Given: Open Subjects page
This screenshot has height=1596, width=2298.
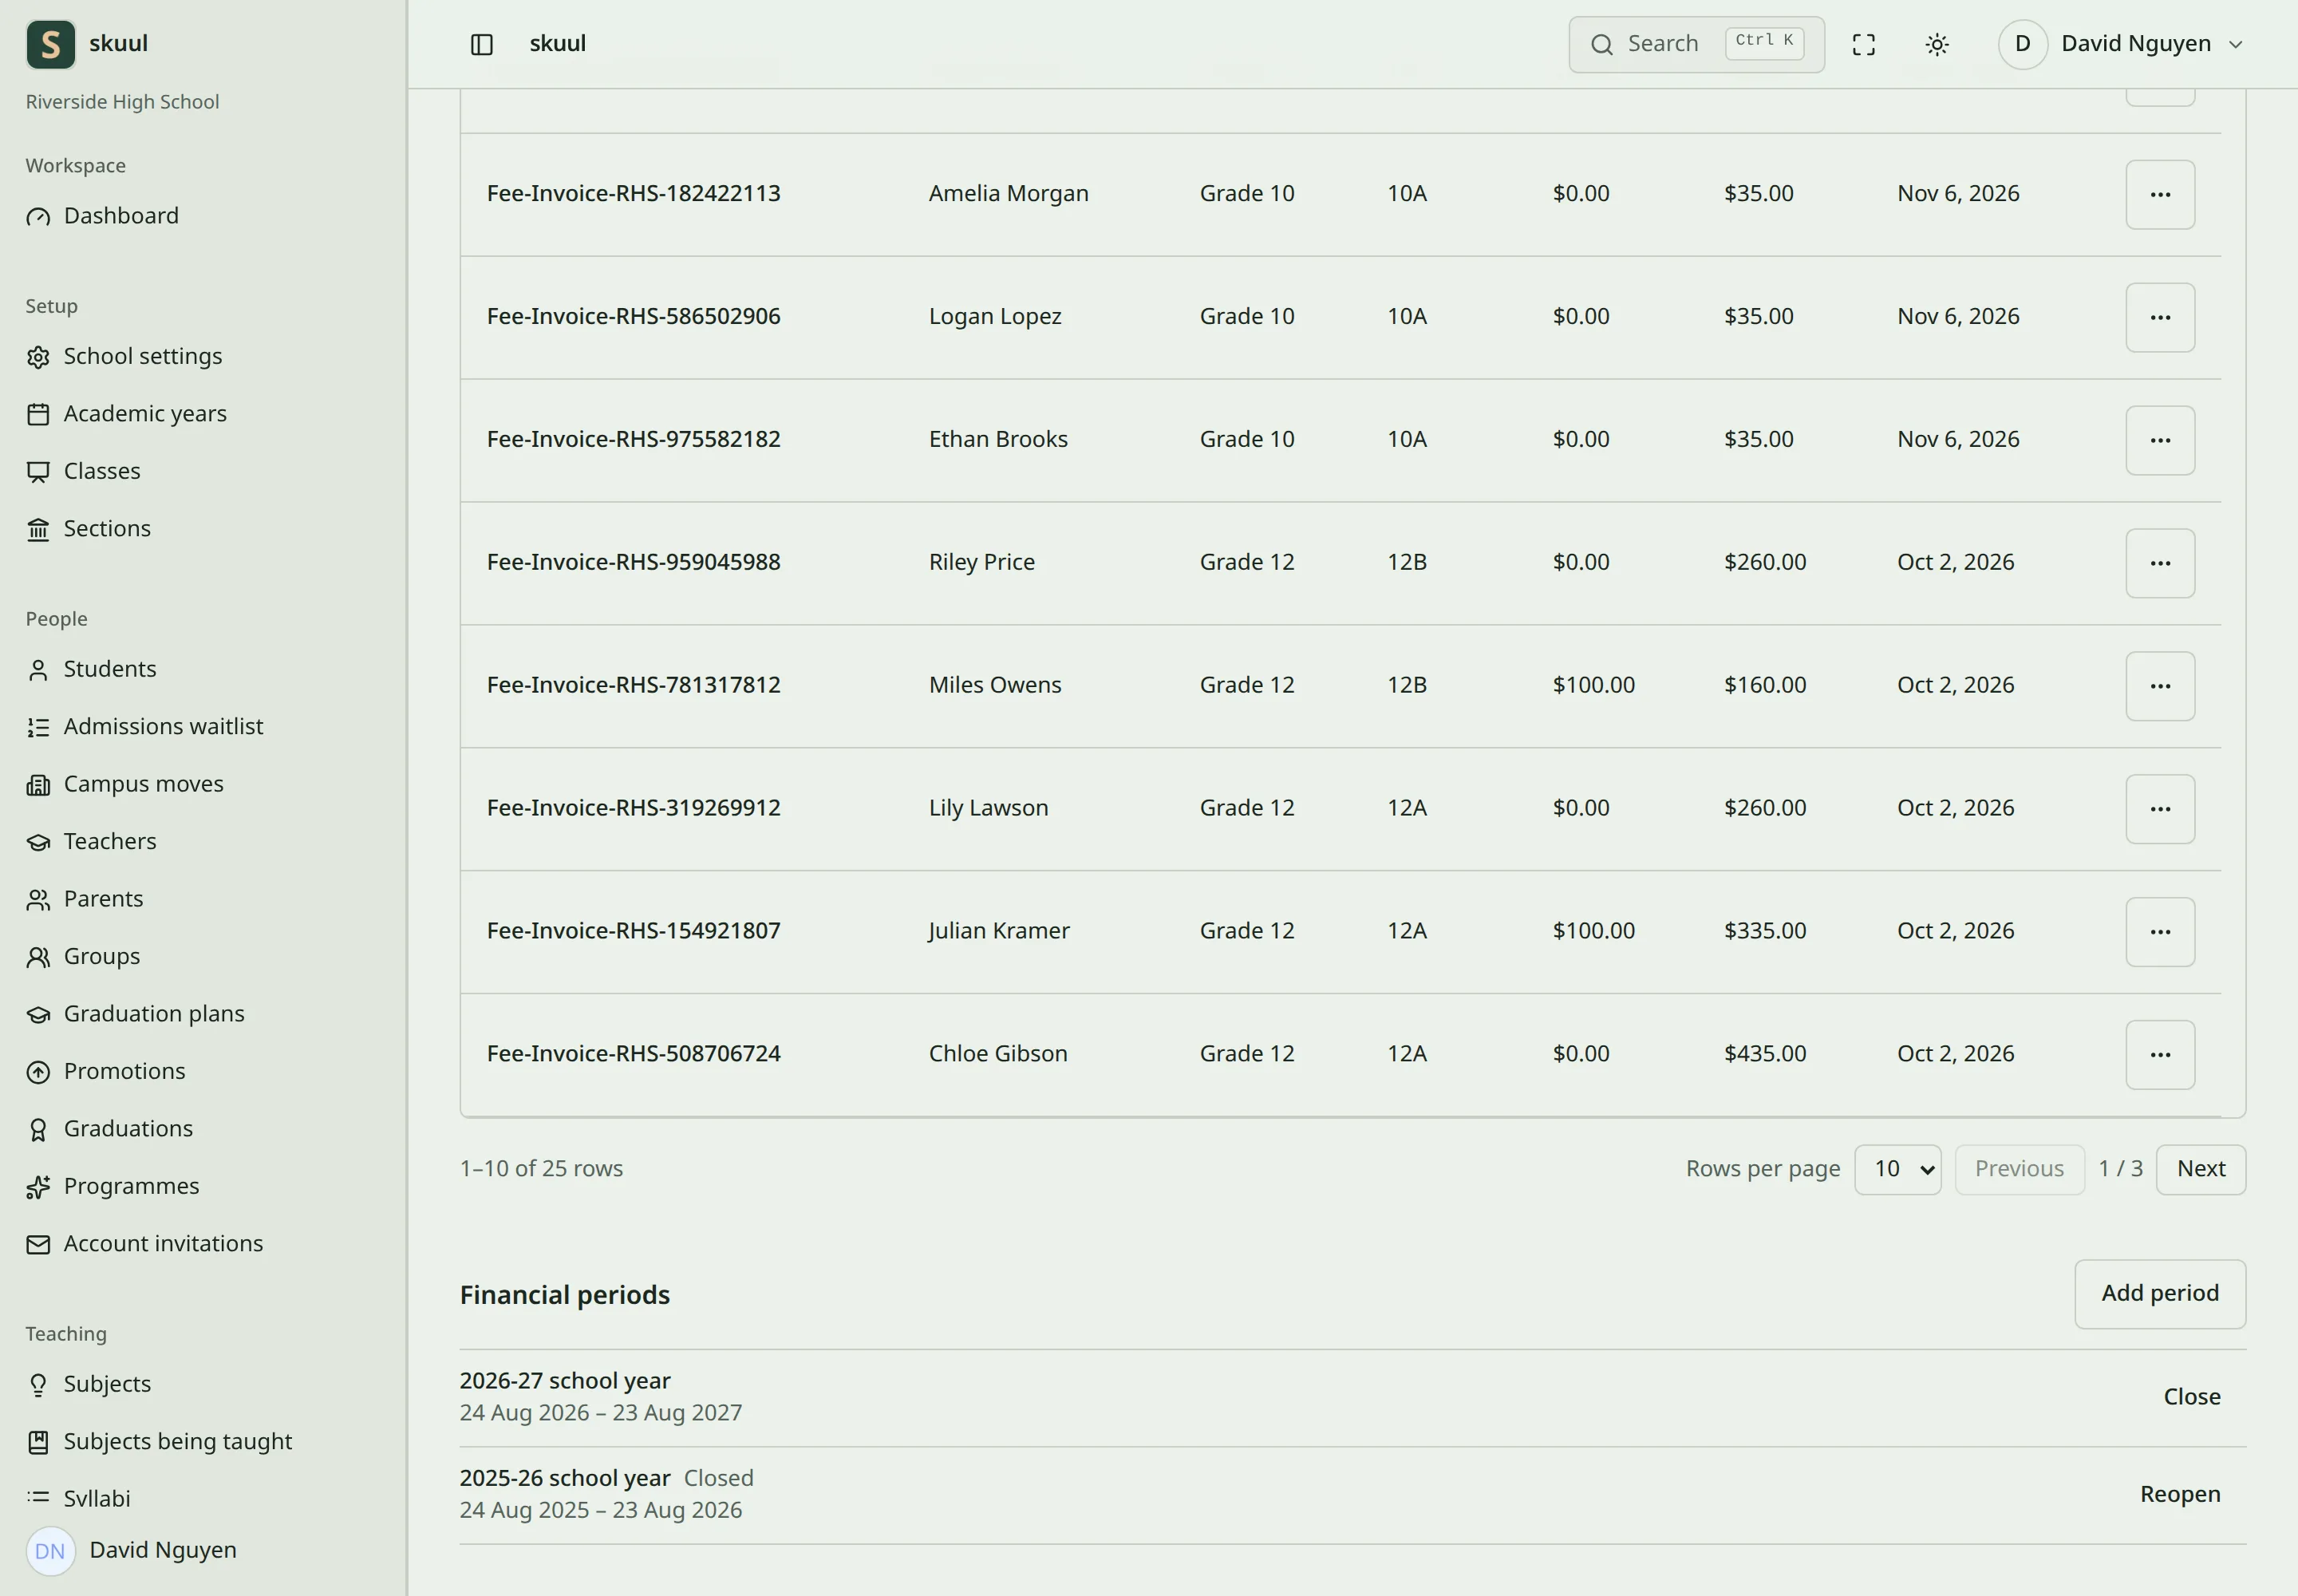Looking at the screenshot, I should [x=88, y=1385].
